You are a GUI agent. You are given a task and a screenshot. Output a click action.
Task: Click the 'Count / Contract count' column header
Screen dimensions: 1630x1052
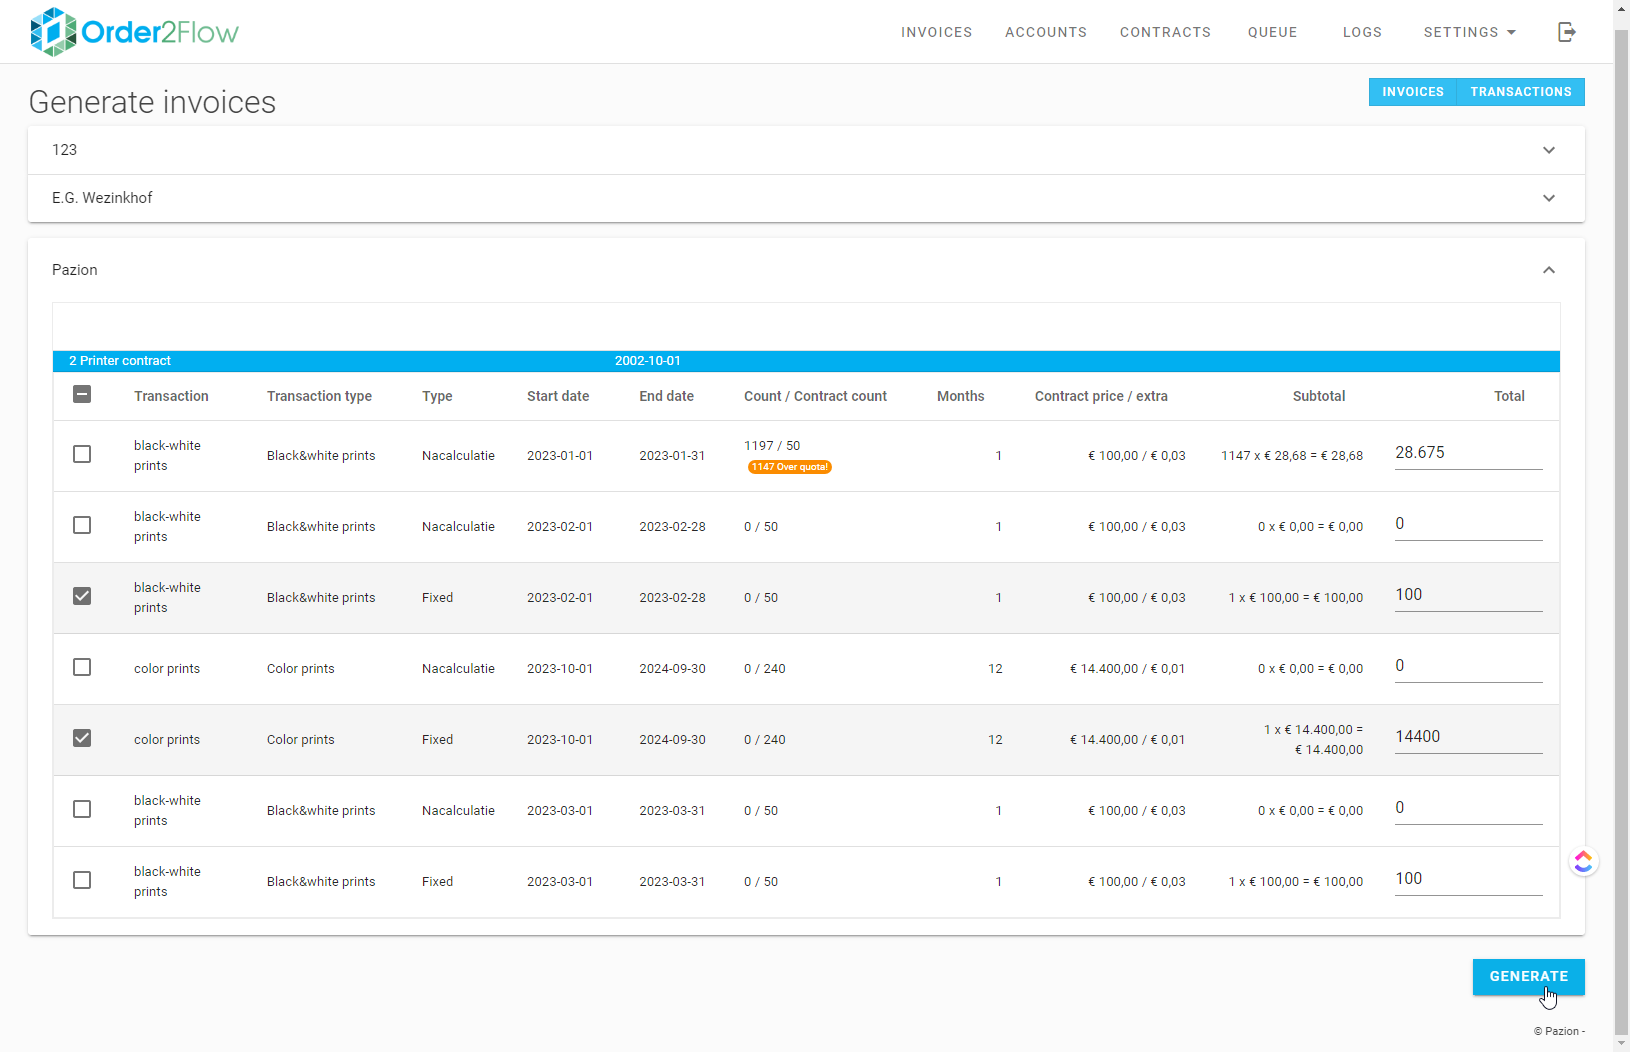click(815, 396)
